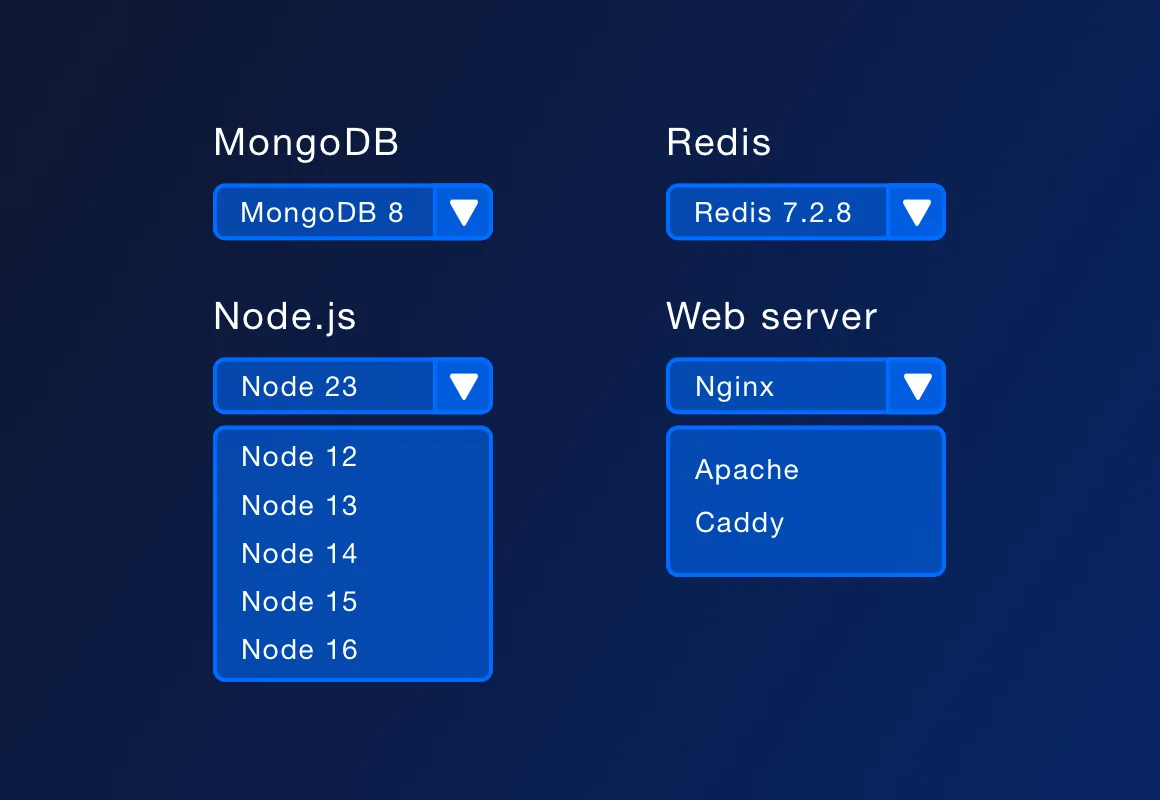
Task: Click the Redis heading label
Action: [x=718, y=142]
